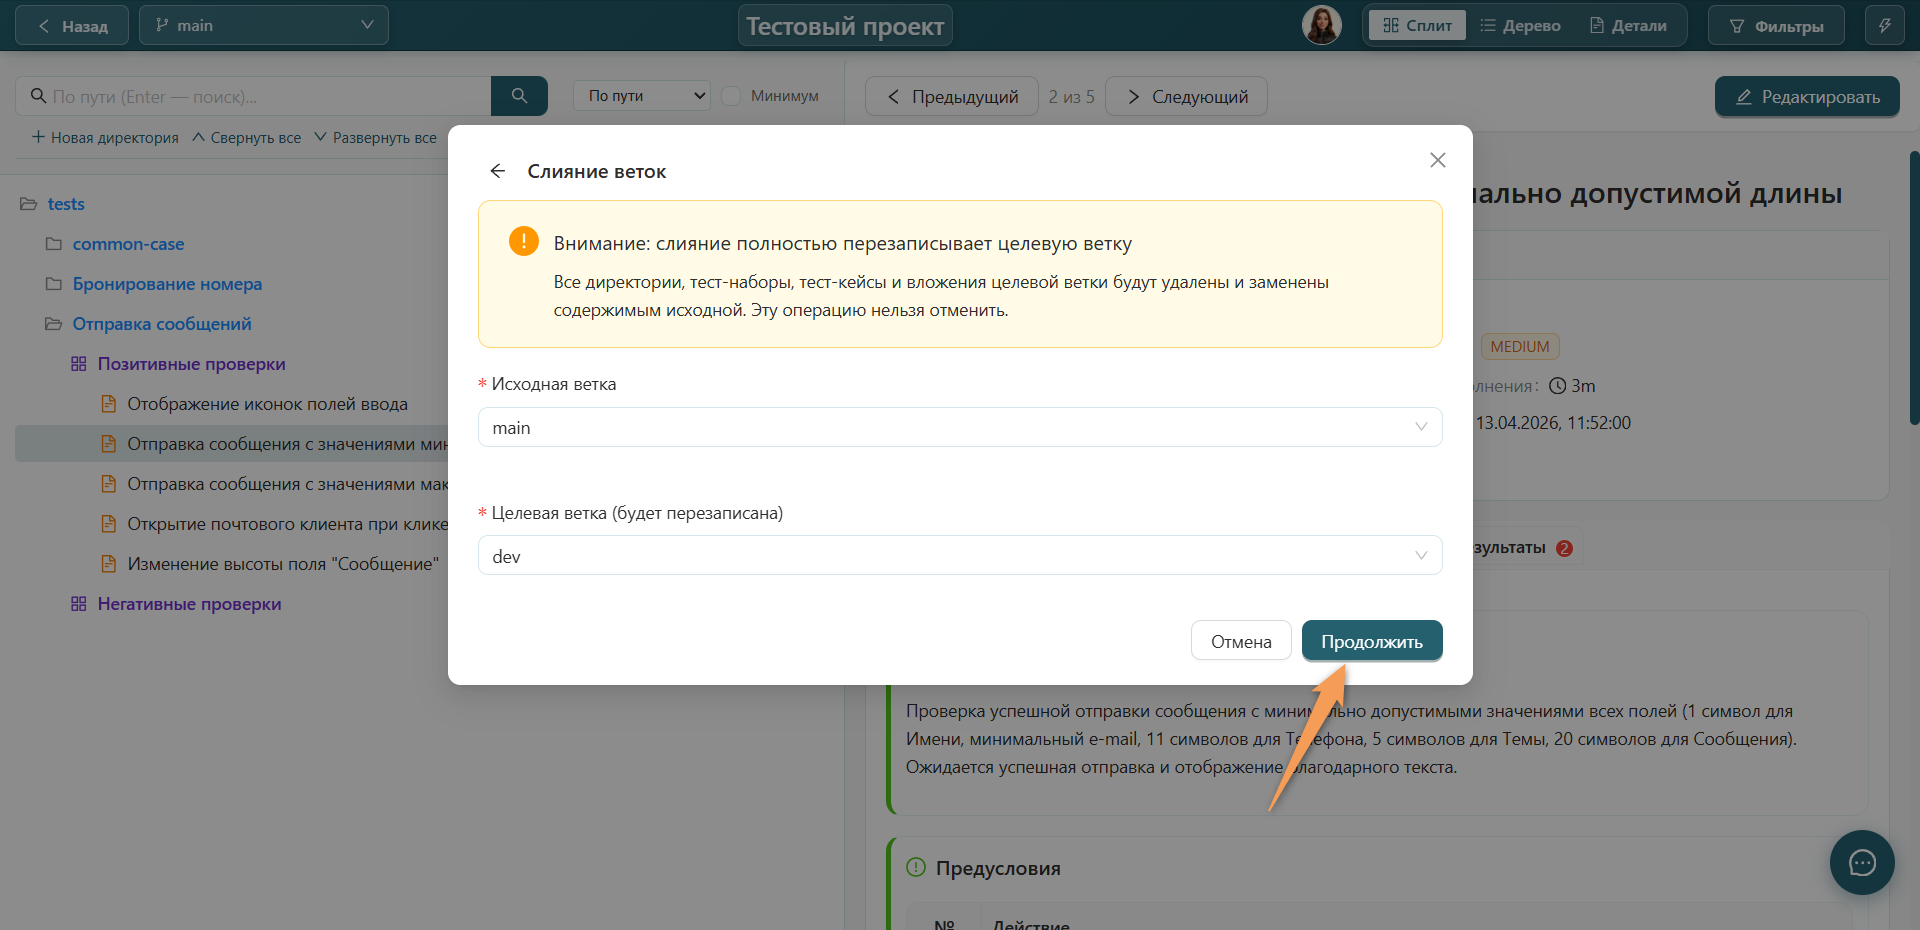Click Развернуть все to expand tree
The width and height of the screenshot is (1920, 930).
pos(375,138)
